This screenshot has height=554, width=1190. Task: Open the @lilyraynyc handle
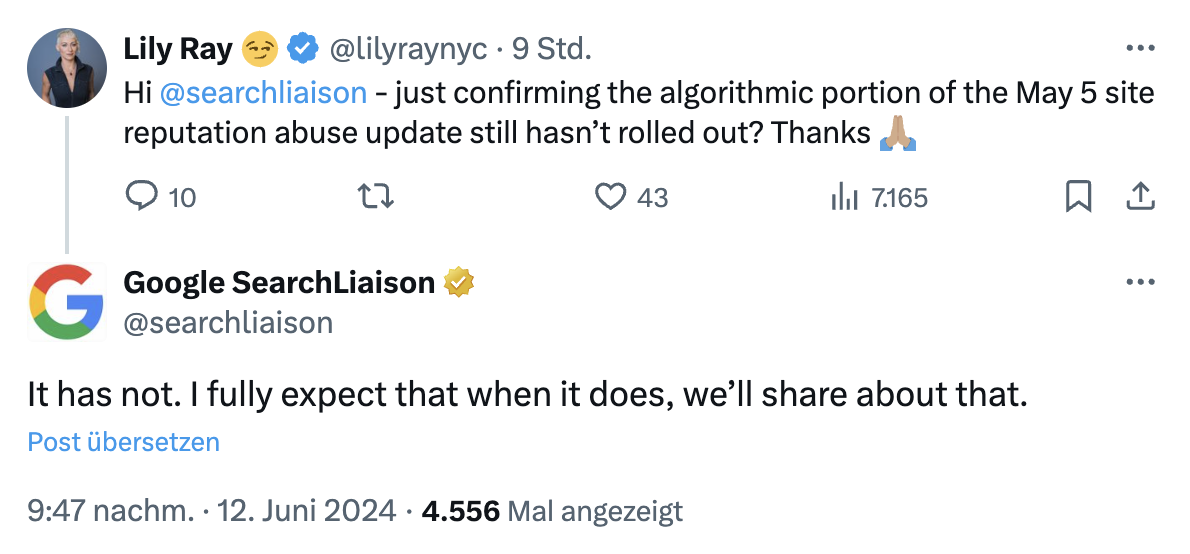tap(409, 47)
